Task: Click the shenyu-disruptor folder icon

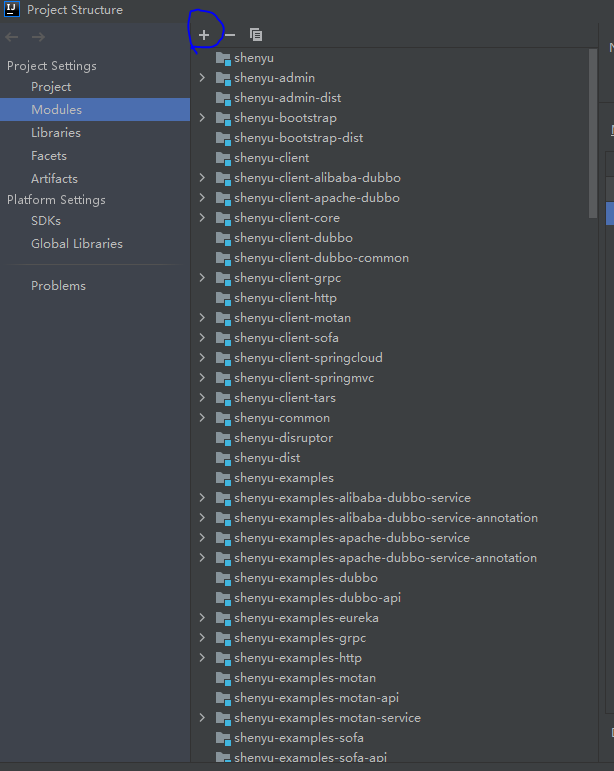Action: [x=223, y=438]
